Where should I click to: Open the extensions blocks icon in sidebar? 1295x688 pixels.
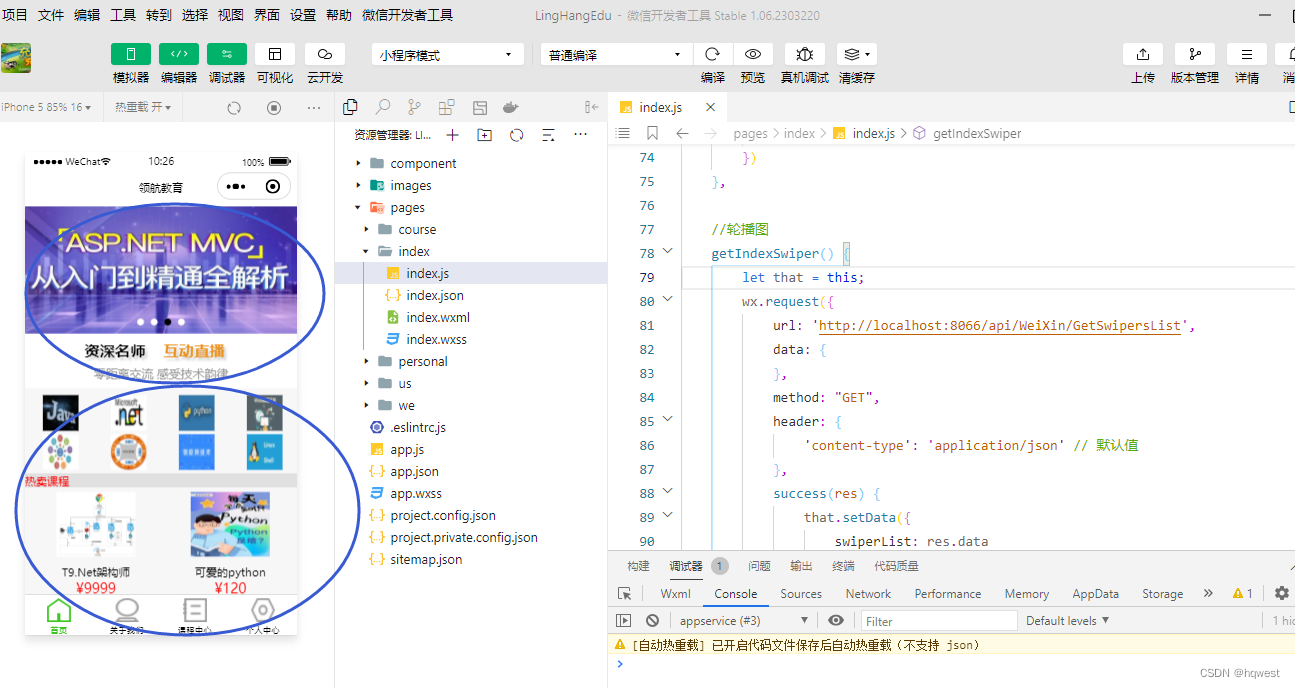(x=446, y=107)
